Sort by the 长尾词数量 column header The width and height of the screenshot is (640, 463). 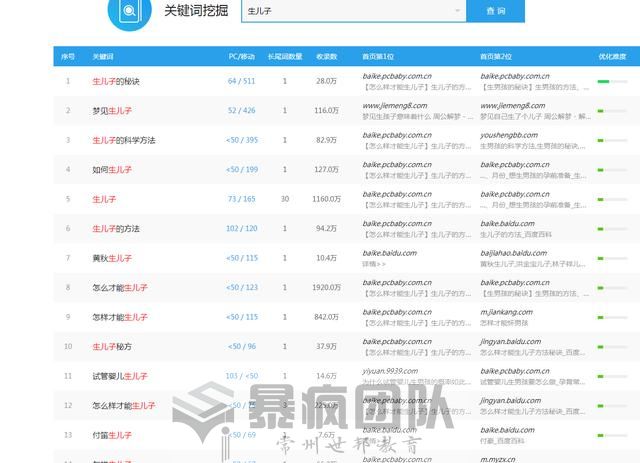tap(285, 56)
